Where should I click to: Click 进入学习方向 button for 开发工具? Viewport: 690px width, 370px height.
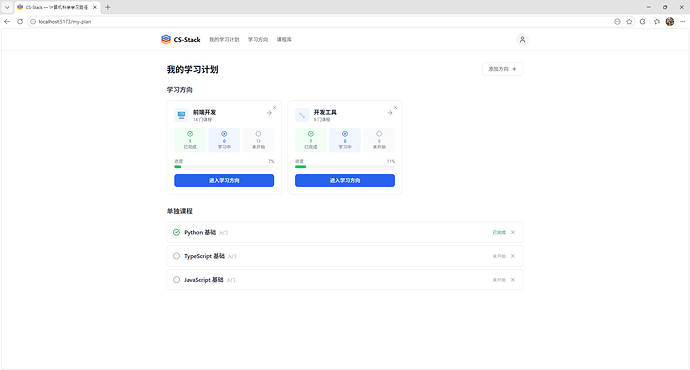[x=345, y=180]
